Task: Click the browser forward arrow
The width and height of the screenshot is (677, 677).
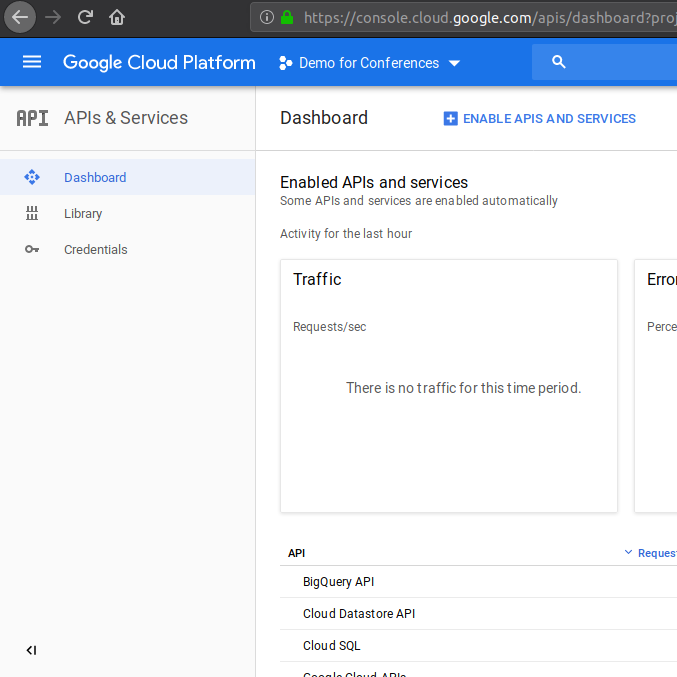Action: pyautogui.click(x=53, y=17)
